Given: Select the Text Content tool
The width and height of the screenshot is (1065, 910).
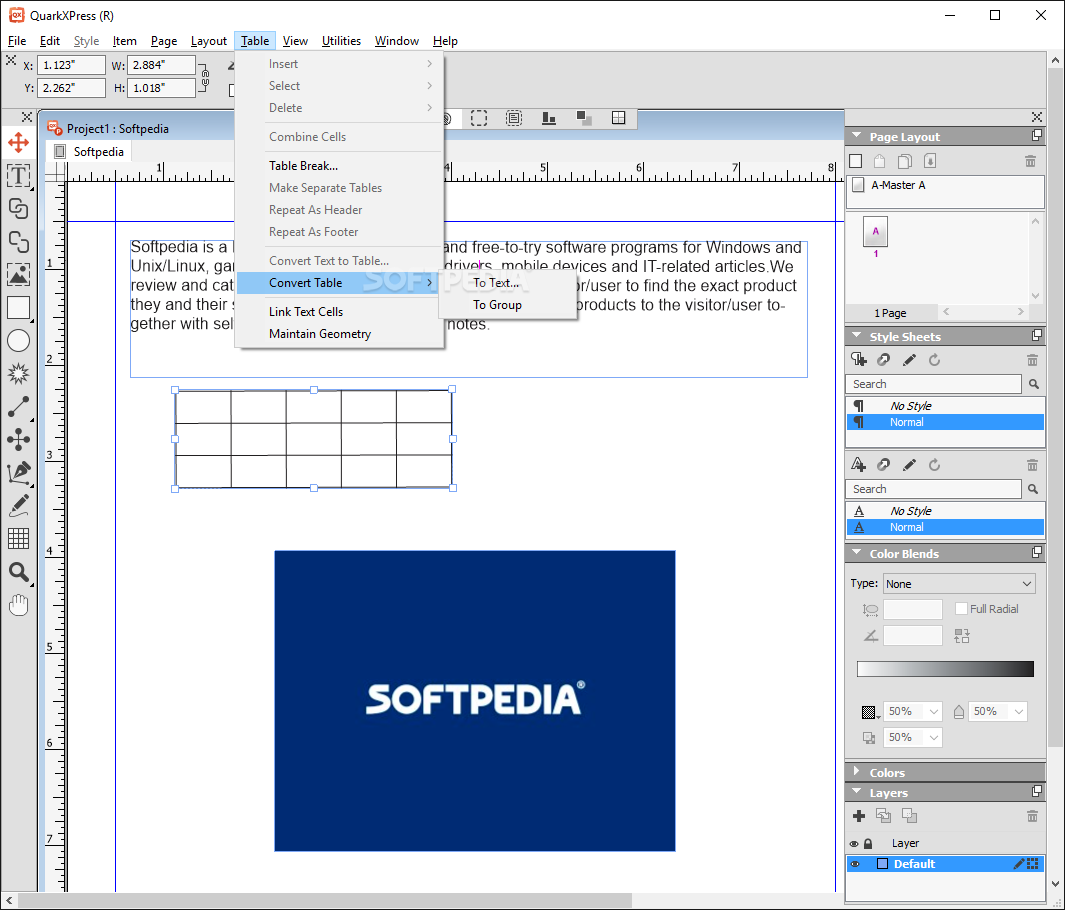Looking at the screenshot, I should tap(18, 176).
